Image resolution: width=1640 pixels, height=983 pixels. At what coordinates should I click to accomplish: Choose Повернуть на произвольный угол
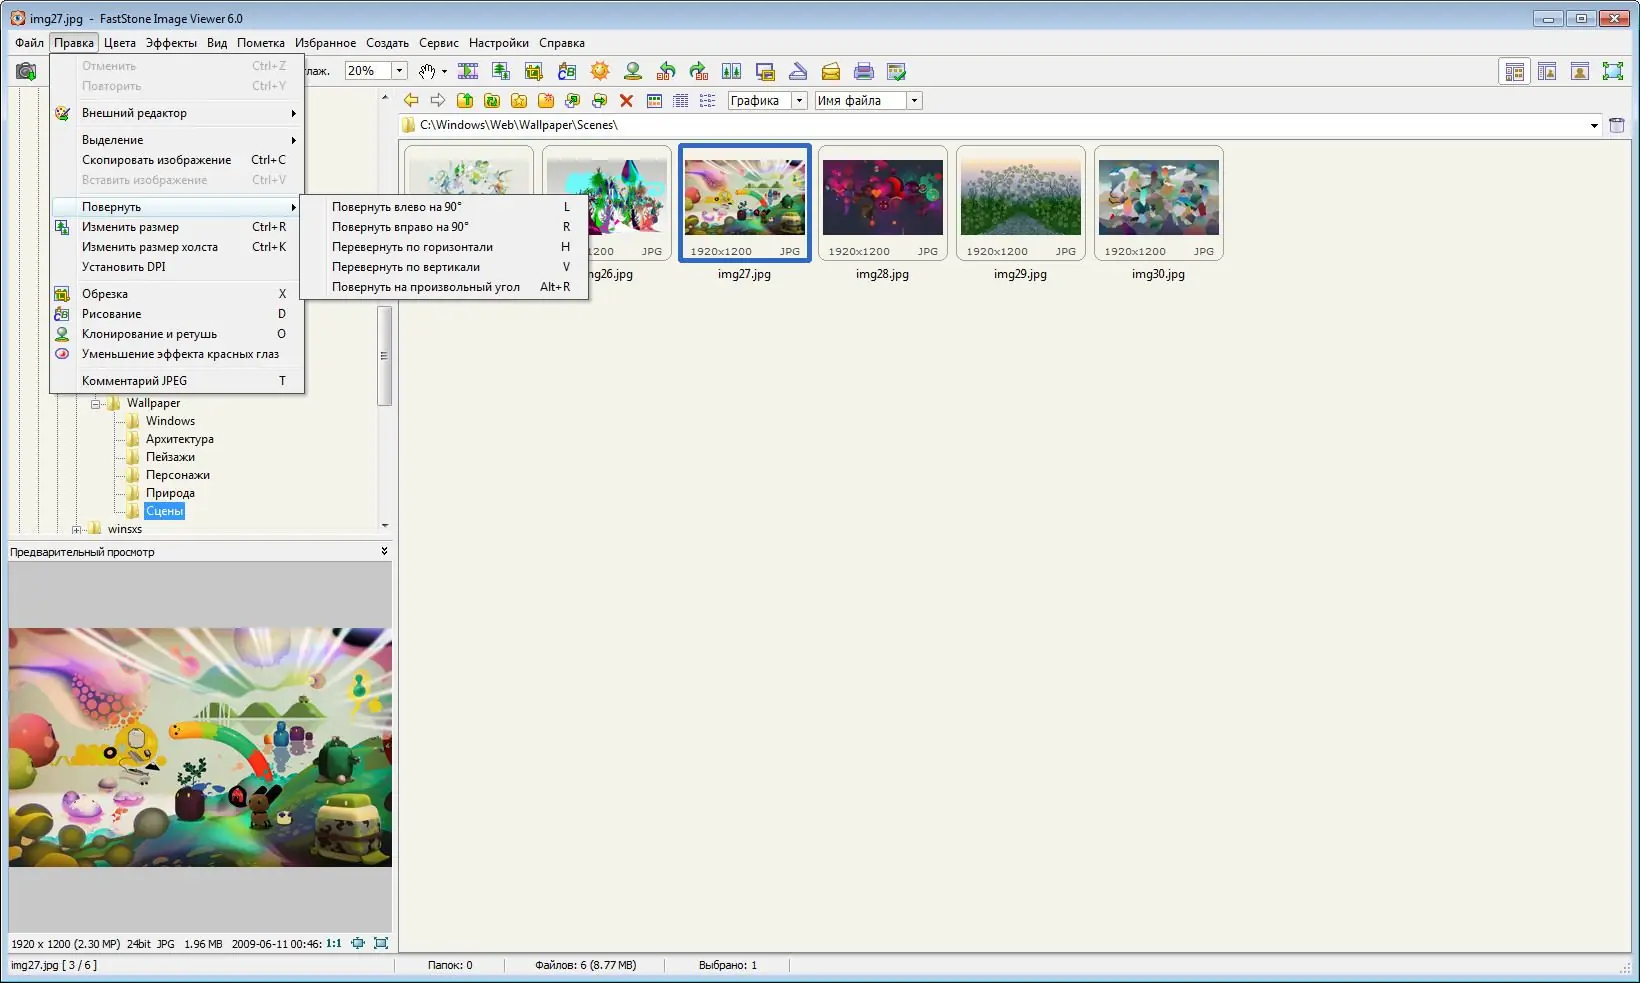[445, 287]
